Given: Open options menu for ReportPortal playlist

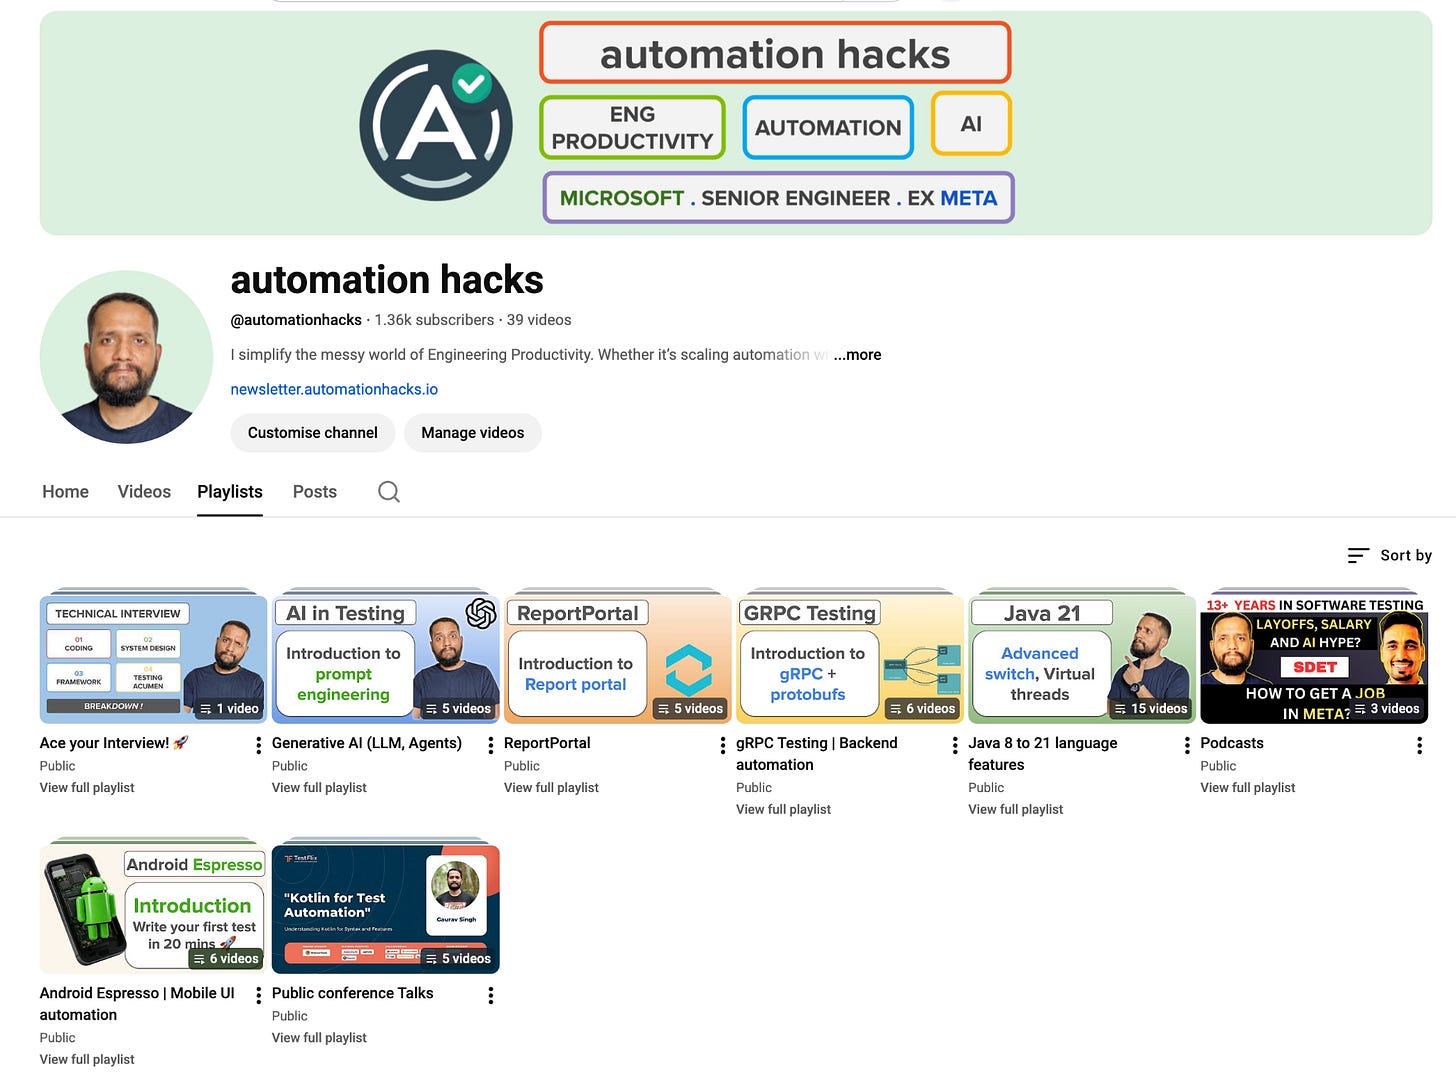Looking at the screenshot, I should [x=722, y=745].
